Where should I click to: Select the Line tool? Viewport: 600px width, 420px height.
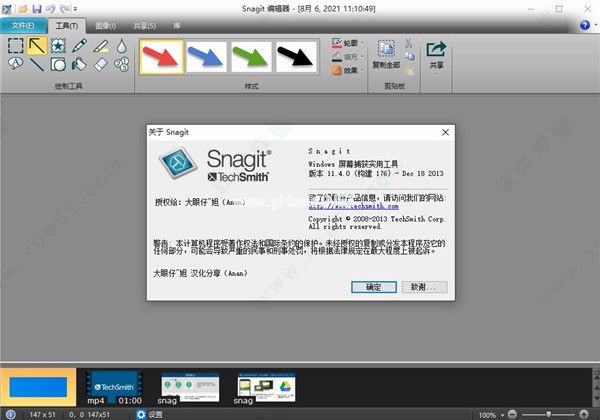pyautogui.click(x=37, y=64)
